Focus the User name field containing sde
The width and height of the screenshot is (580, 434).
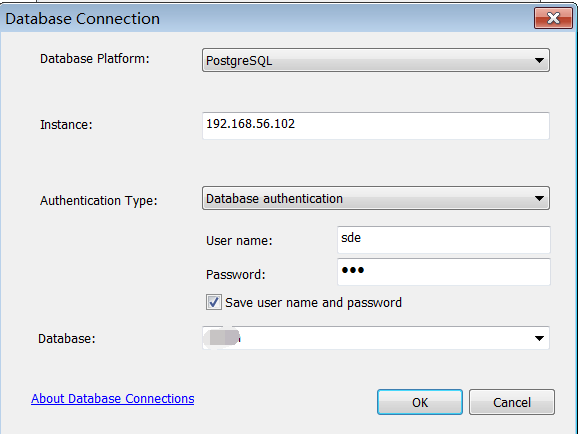pos(444,240)
